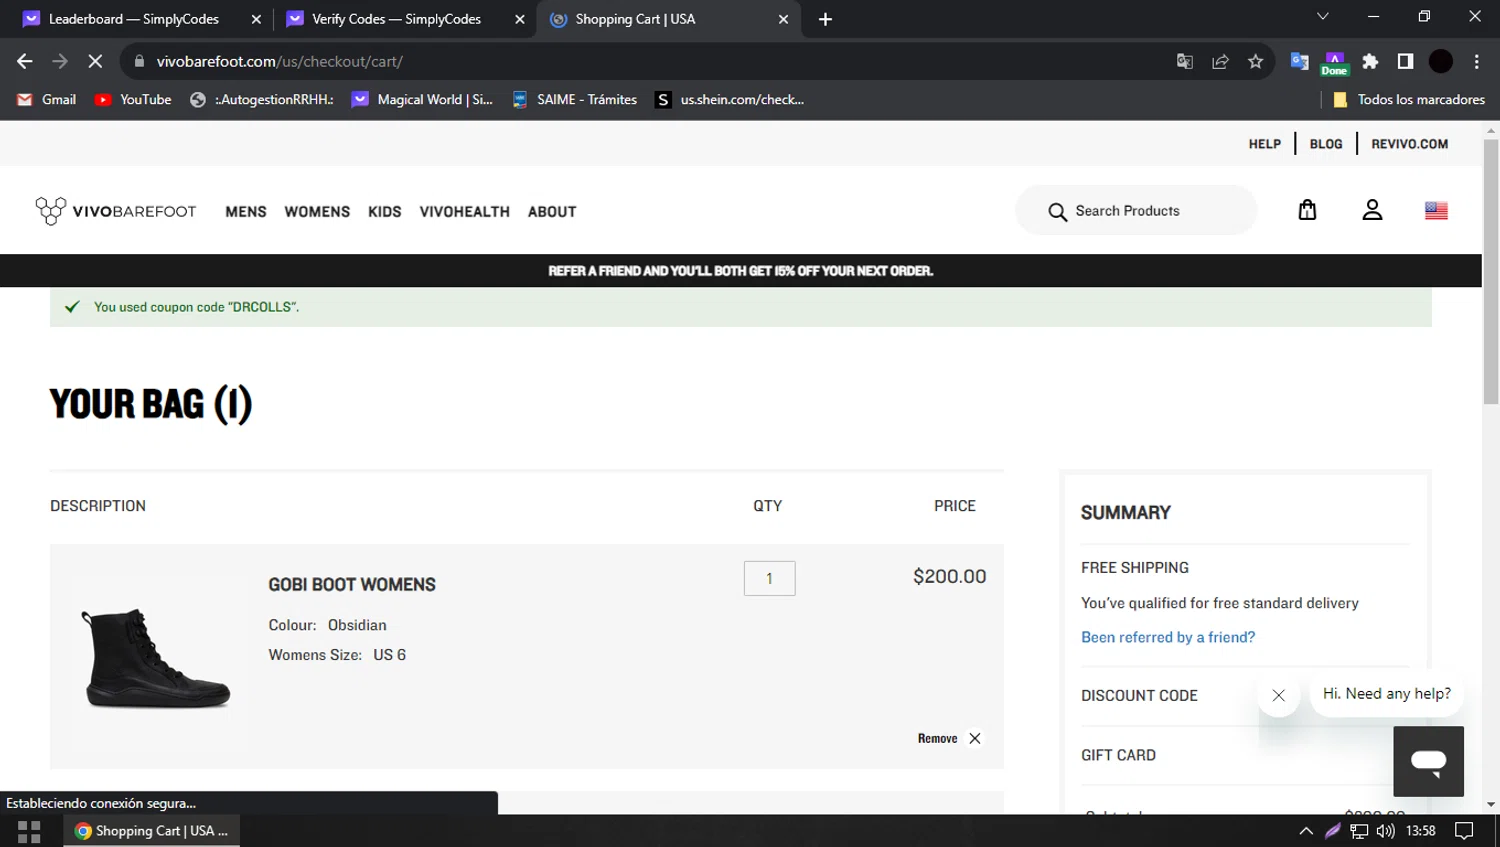
Task: Open the Gmail bookmark
Action: click(x=47, y=99)
